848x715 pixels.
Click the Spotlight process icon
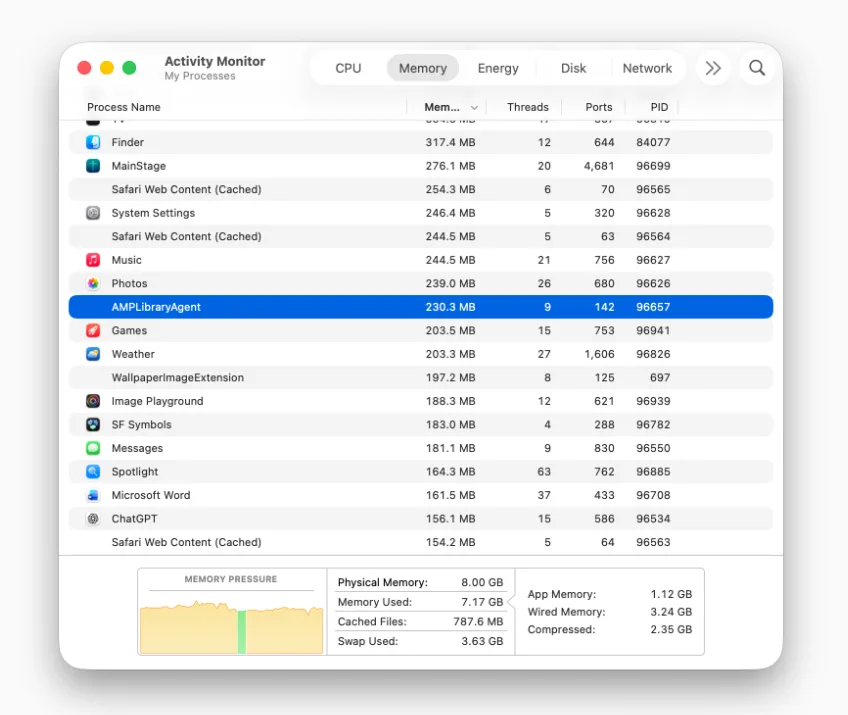coord(93,472)
